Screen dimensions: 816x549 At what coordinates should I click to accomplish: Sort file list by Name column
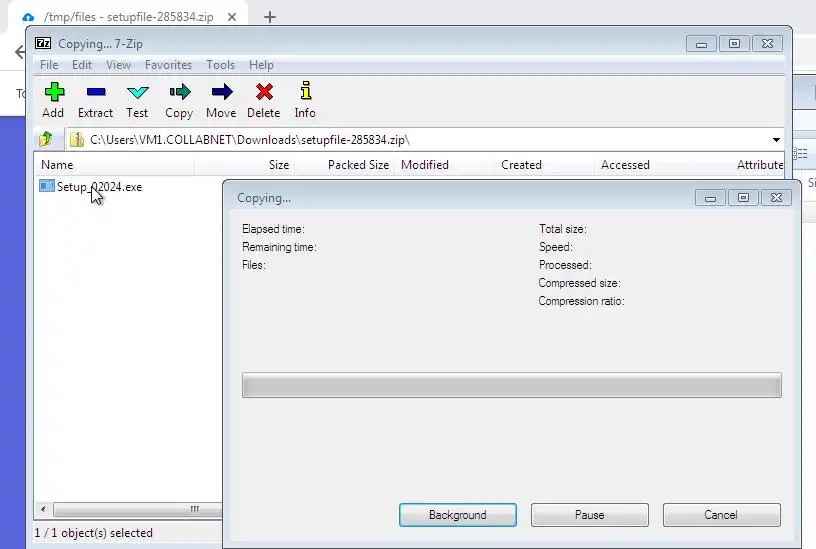[115, 165]
